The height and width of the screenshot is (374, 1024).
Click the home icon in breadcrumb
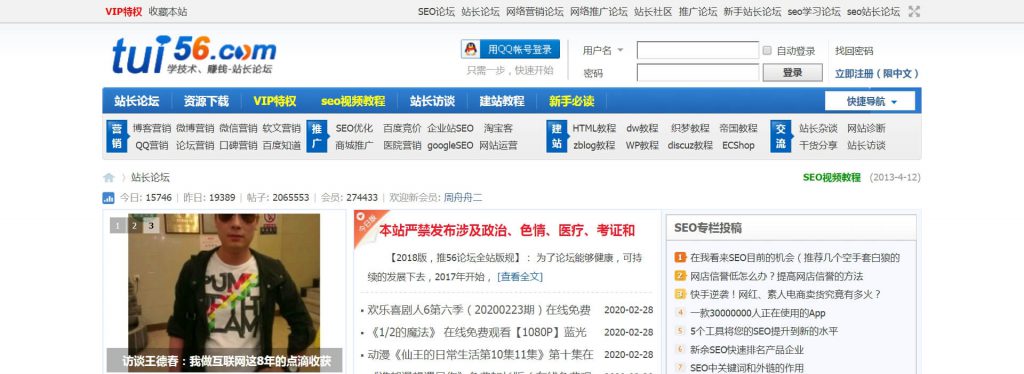coord(108,178)
